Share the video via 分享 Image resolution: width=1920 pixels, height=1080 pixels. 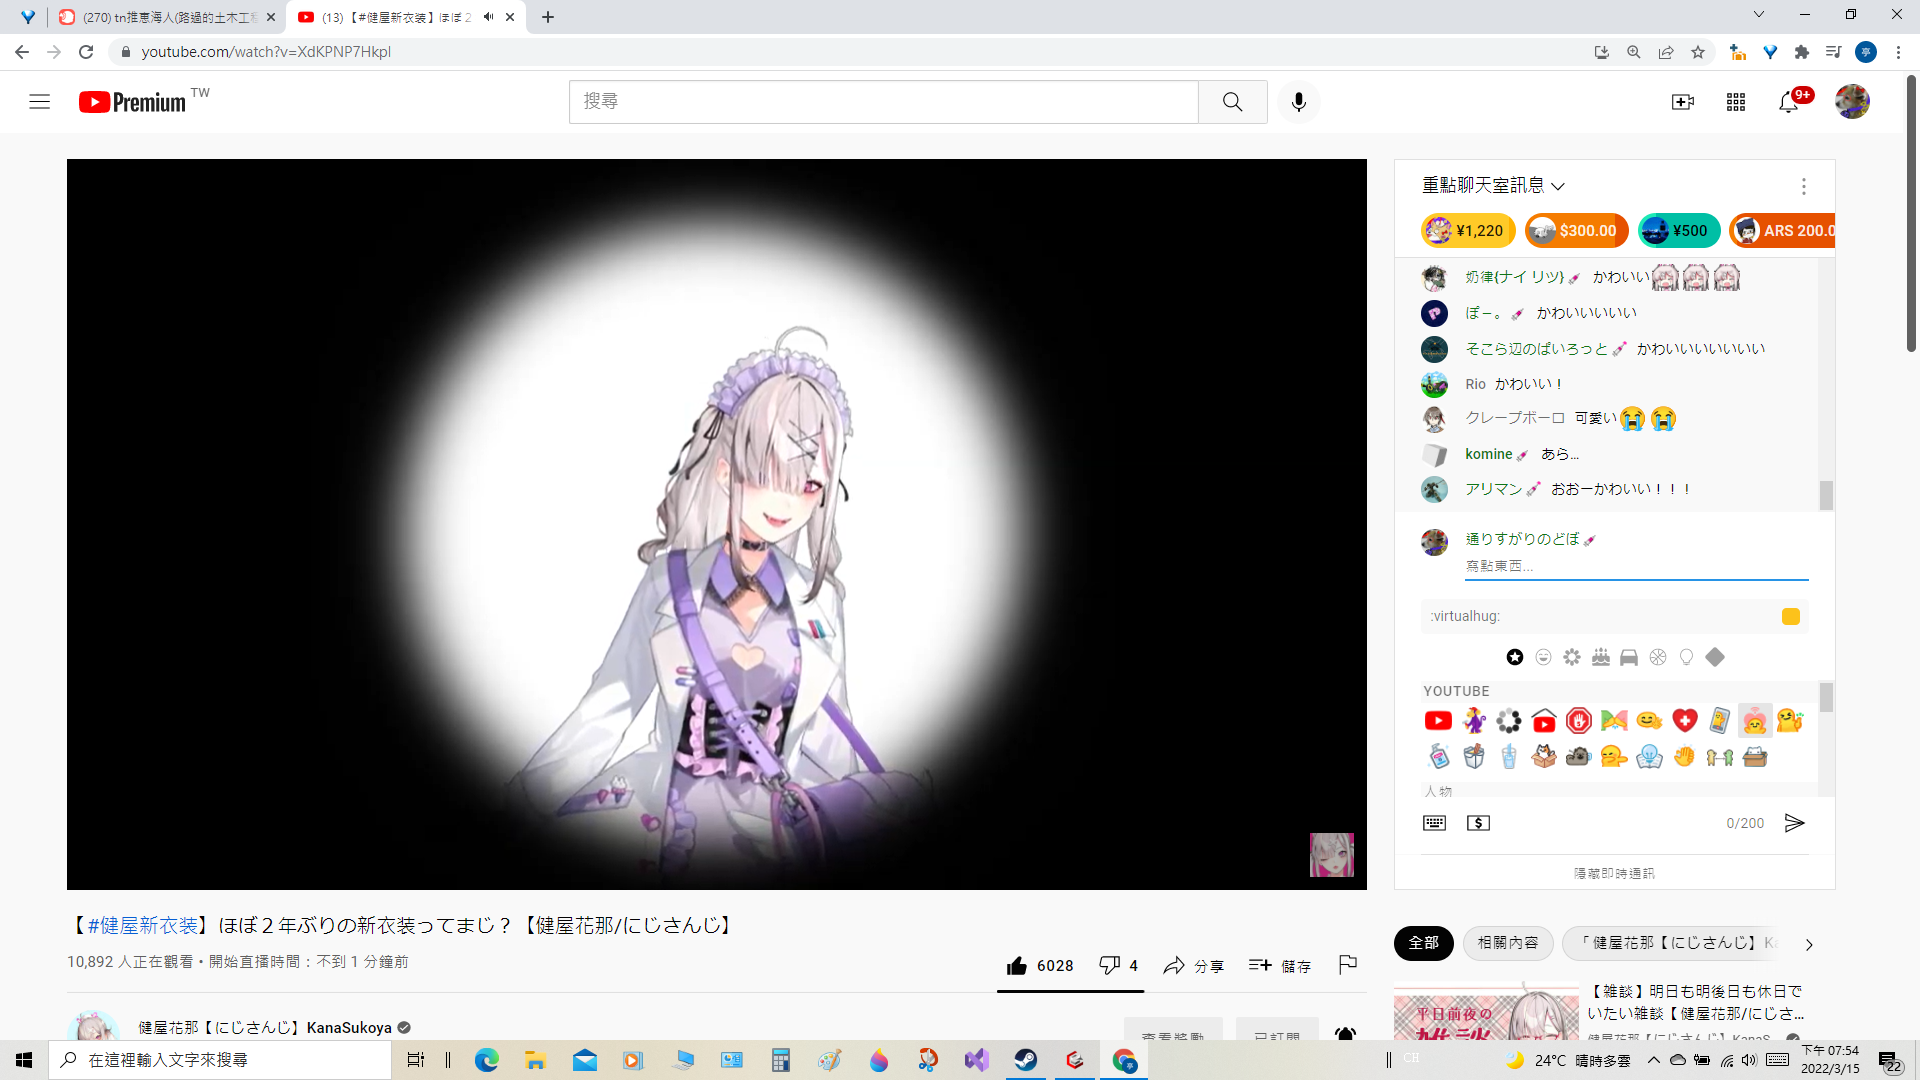click(x=1193, y=966)
